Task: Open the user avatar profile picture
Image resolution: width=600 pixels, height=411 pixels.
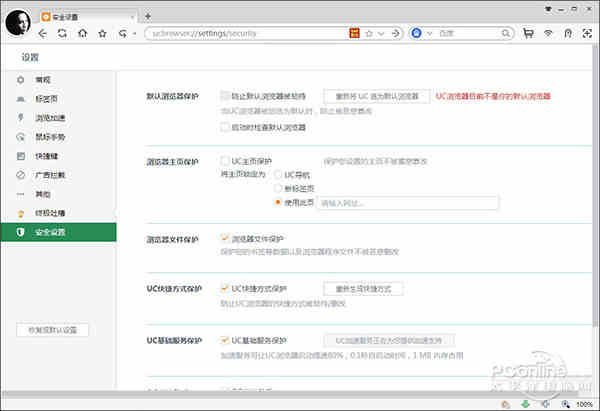Action: (18, 23)
